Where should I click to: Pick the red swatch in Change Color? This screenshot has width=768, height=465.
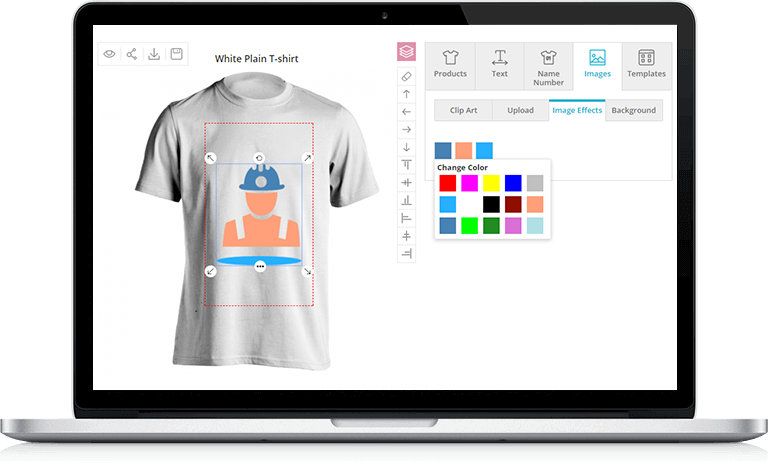(447, 183)
